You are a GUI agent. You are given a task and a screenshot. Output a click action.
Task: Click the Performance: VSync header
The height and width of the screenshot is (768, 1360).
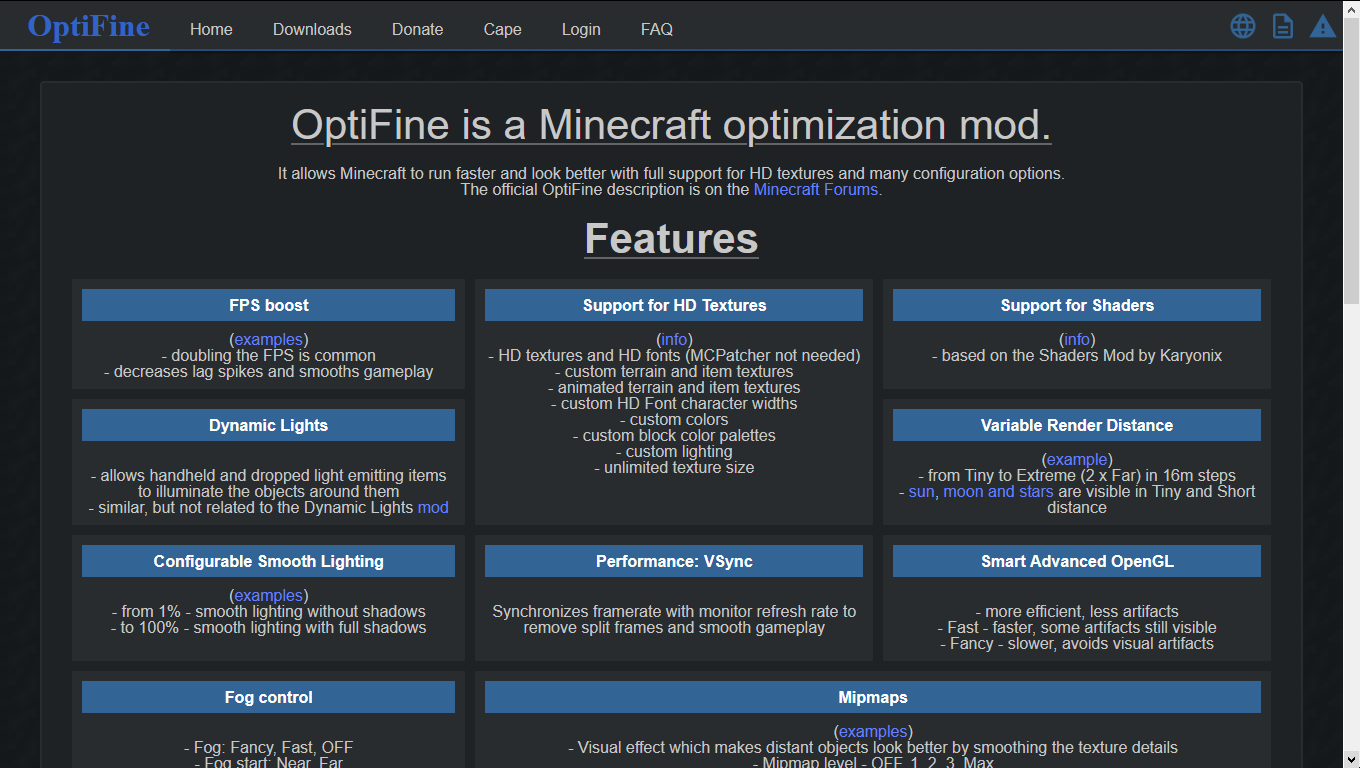pos(674,561)
